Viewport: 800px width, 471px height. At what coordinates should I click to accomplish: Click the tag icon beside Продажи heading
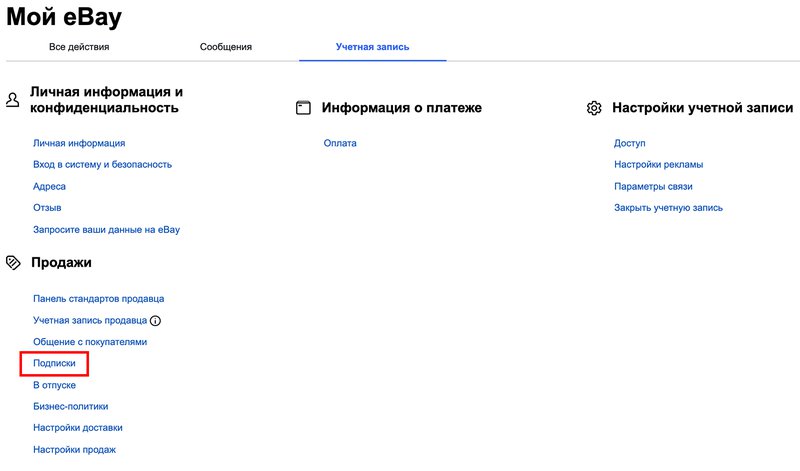pos(13,263)
